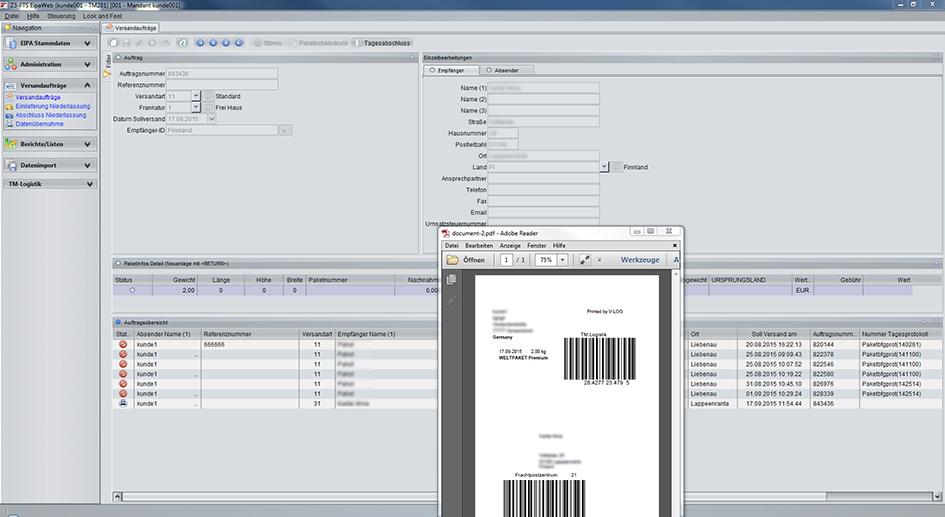Click the Tagesabschluss button
Image resolution: width=945 pixels, height=517 pixels.
(x=383, y=43)
